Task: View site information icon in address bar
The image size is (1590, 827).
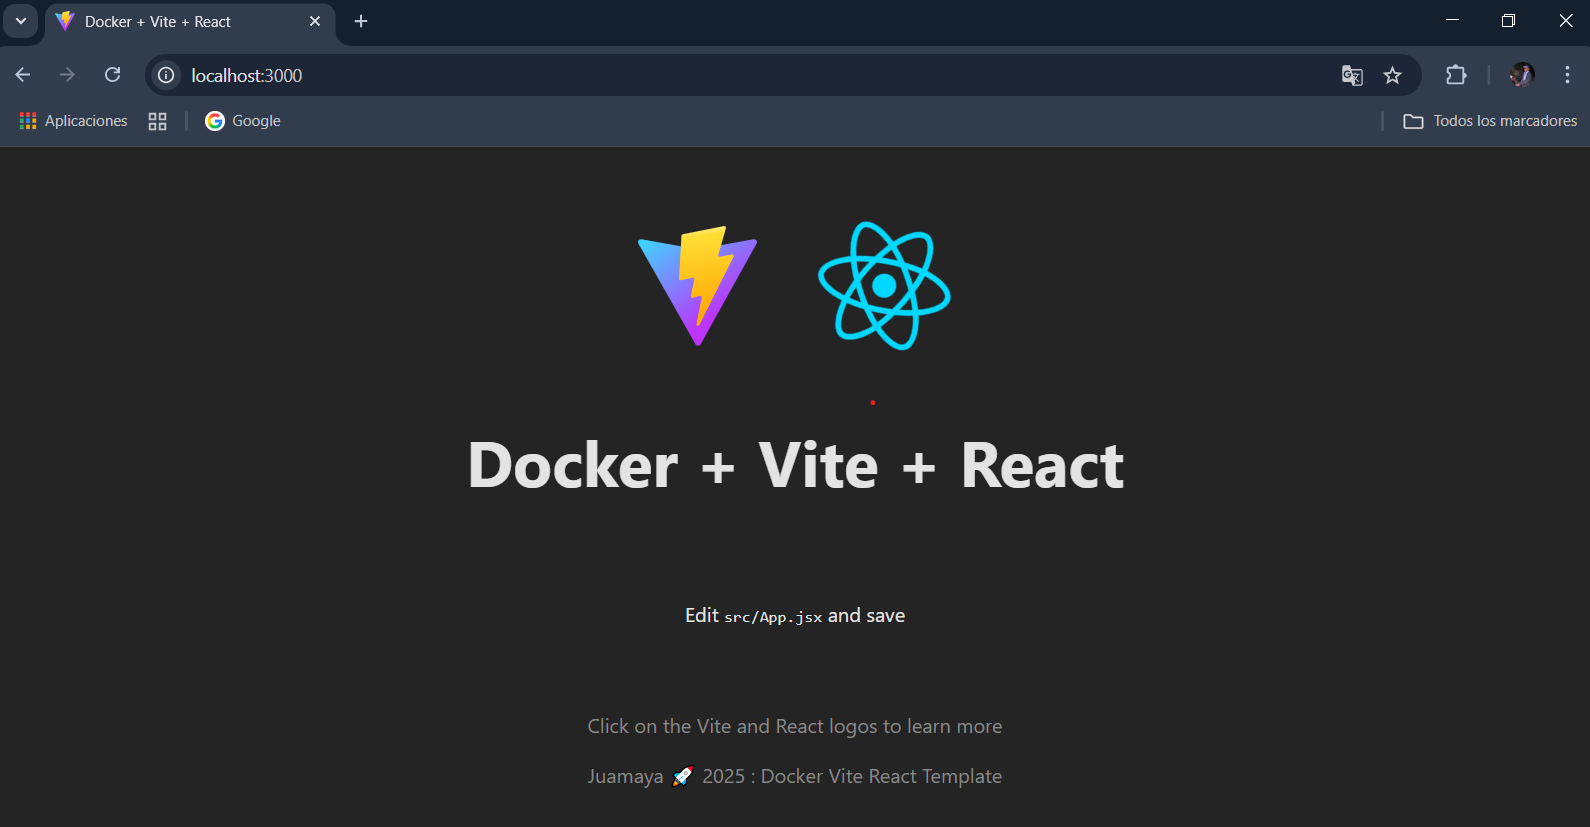Action: pos(166,75)
